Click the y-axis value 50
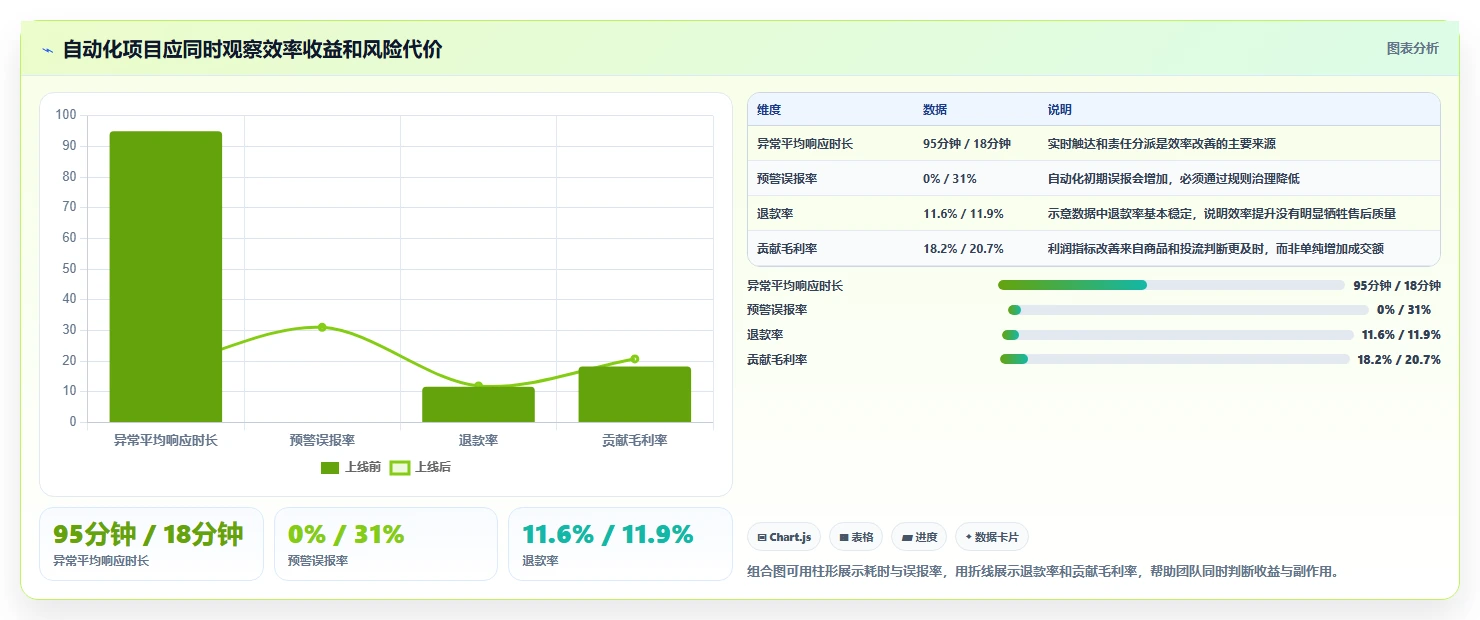1480x620 pixels. [x=69, y=269]
